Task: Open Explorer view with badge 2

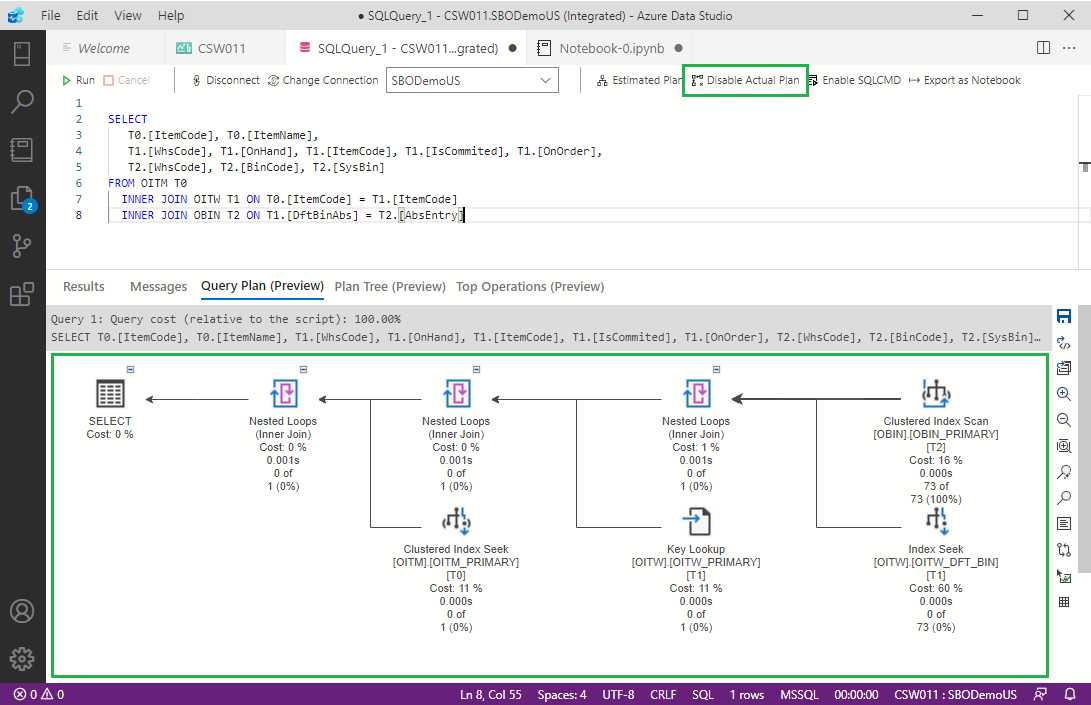Action: pos(22,198)
